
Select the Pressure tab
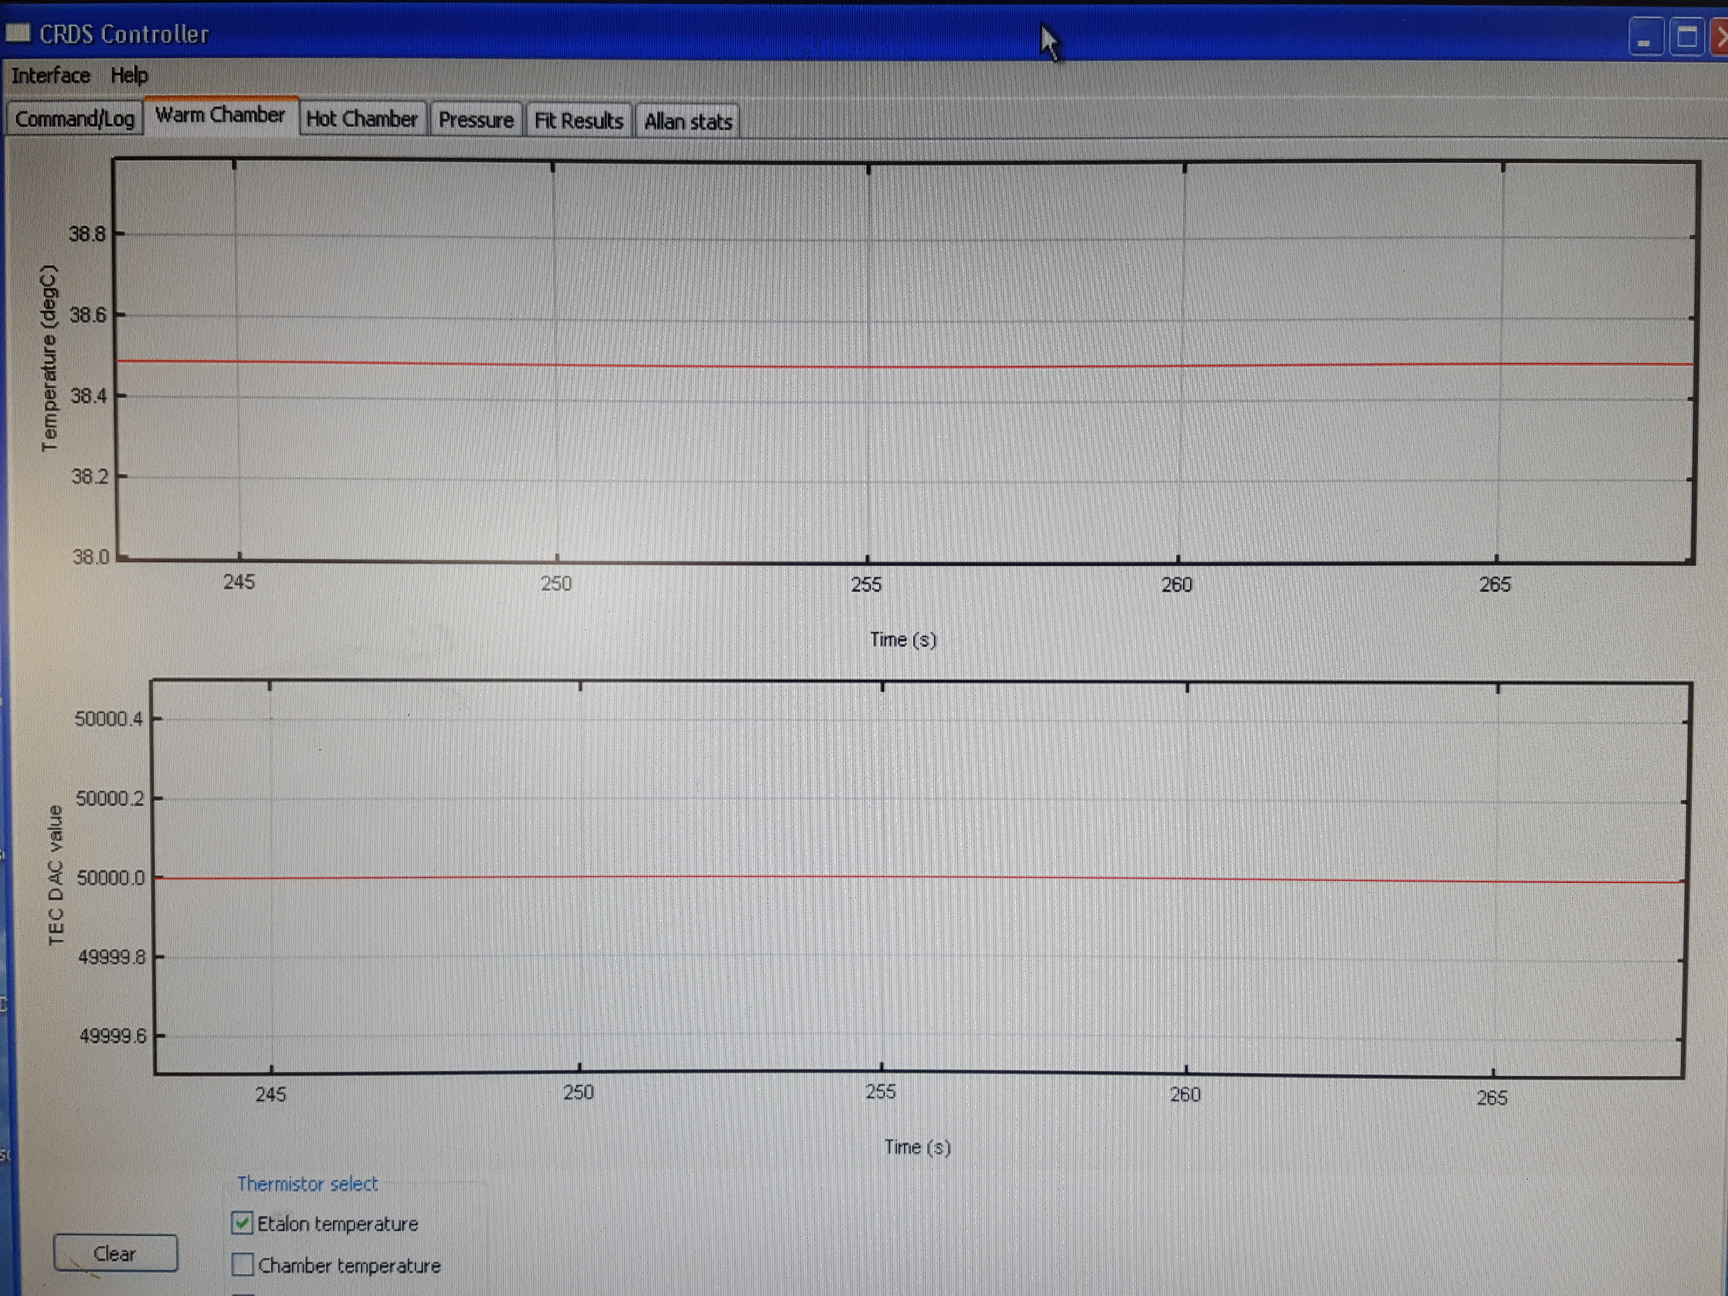(x=476, y=120)
